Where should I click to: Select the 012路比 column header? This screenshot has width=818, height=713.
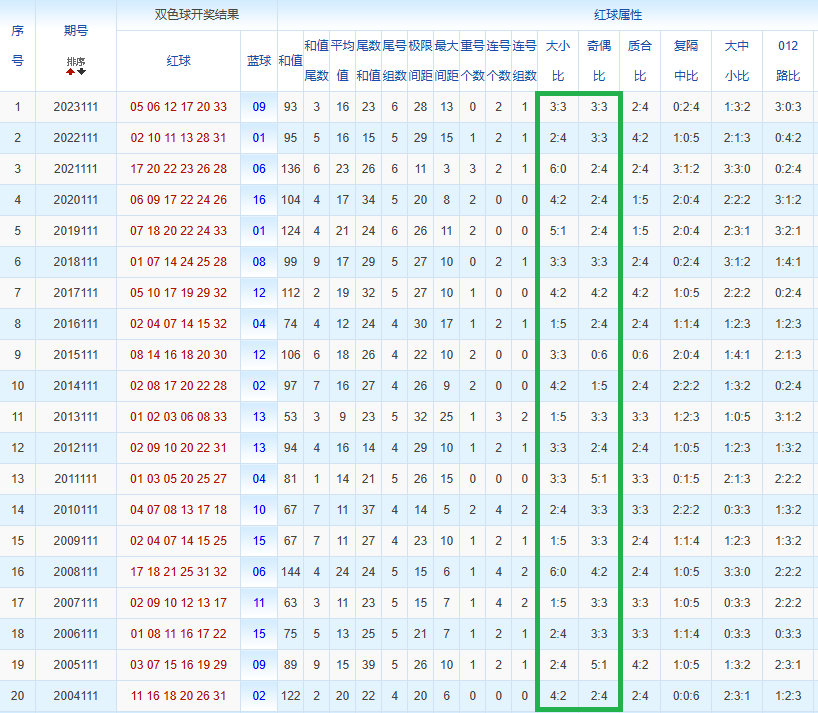788,61
